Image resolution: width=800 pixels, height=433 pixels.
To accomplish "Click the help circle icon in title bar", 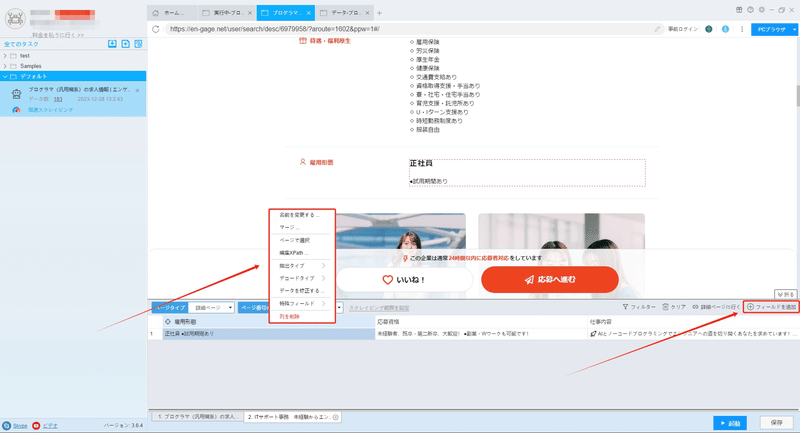I will (x=750, y=10).
